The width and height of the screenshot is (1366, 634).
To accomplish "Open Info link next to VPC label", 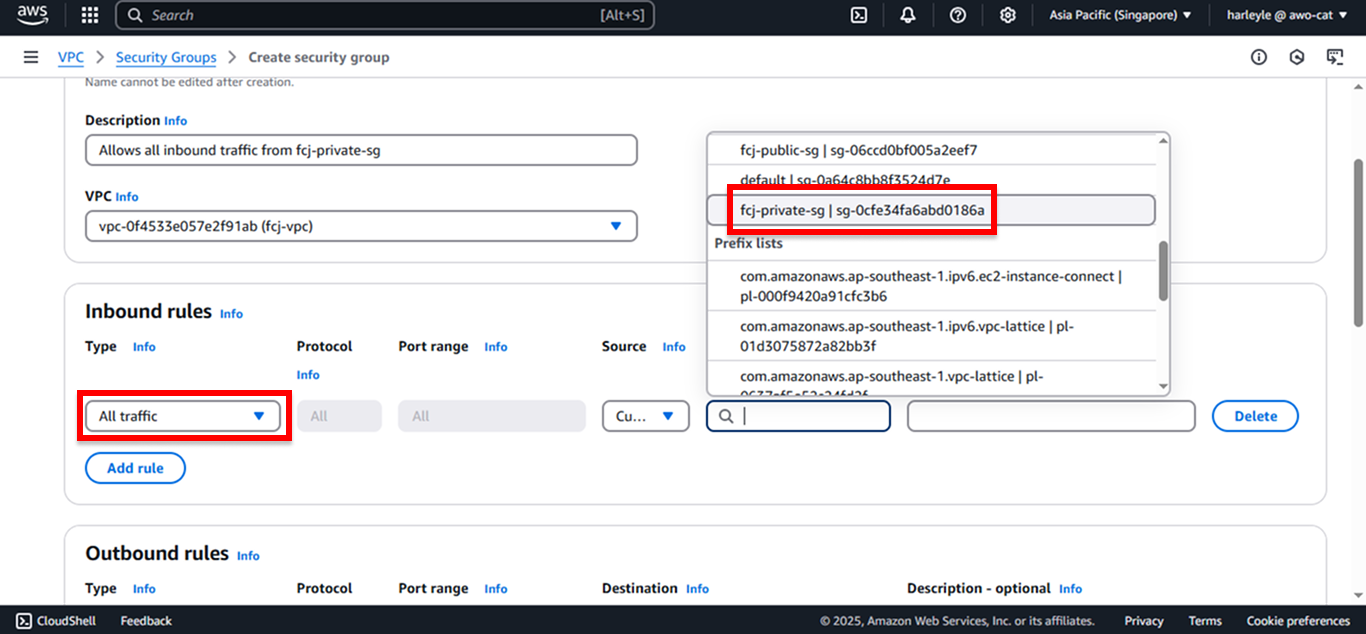I will point(127,197).
